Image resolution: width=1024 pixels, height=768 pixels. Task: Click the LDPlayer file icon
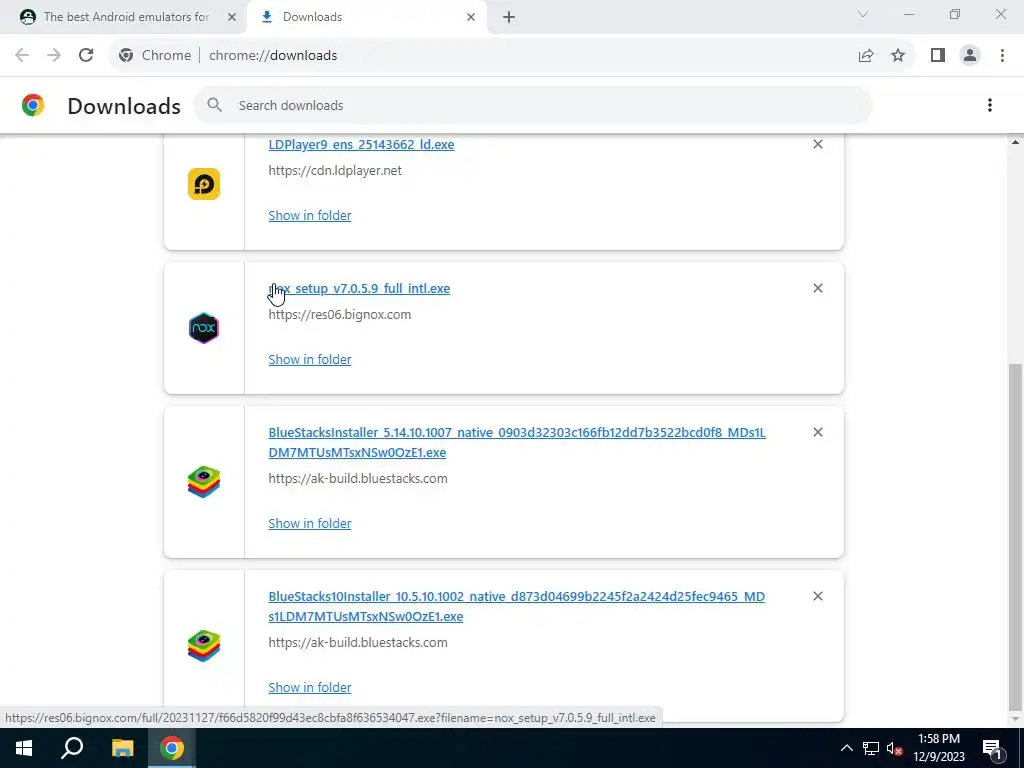tap(204, 184)
